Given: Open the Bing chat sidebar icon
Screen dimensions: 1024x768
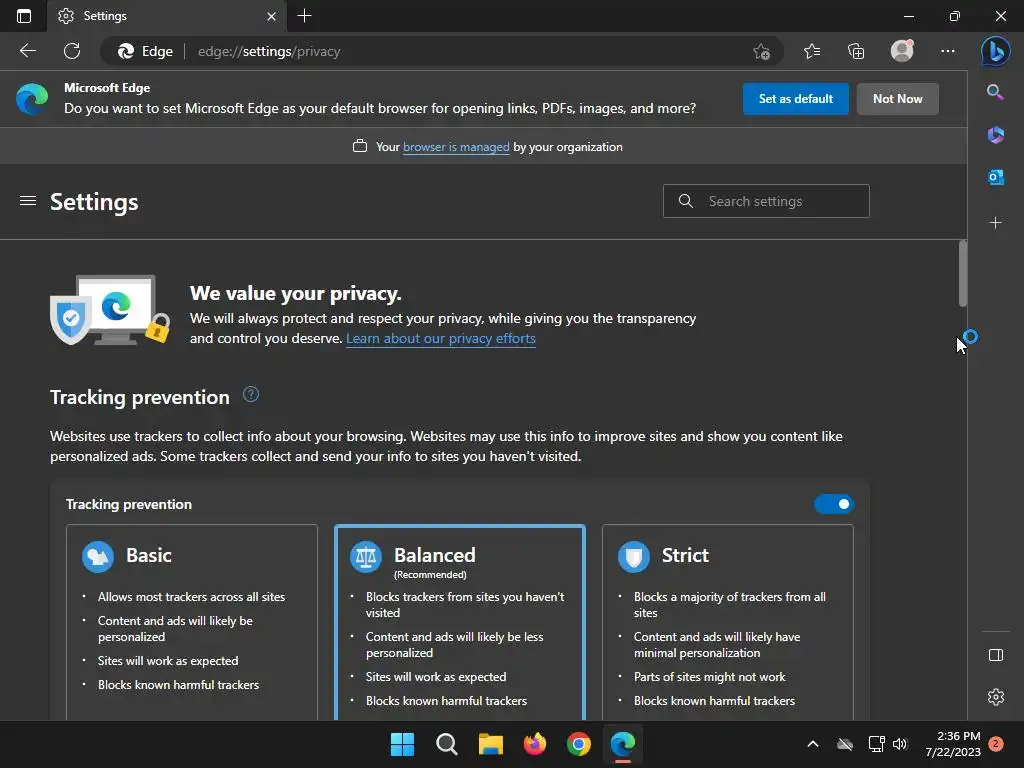Looking at the screenshot, I should pyautogui.click(x=995, y=52).
